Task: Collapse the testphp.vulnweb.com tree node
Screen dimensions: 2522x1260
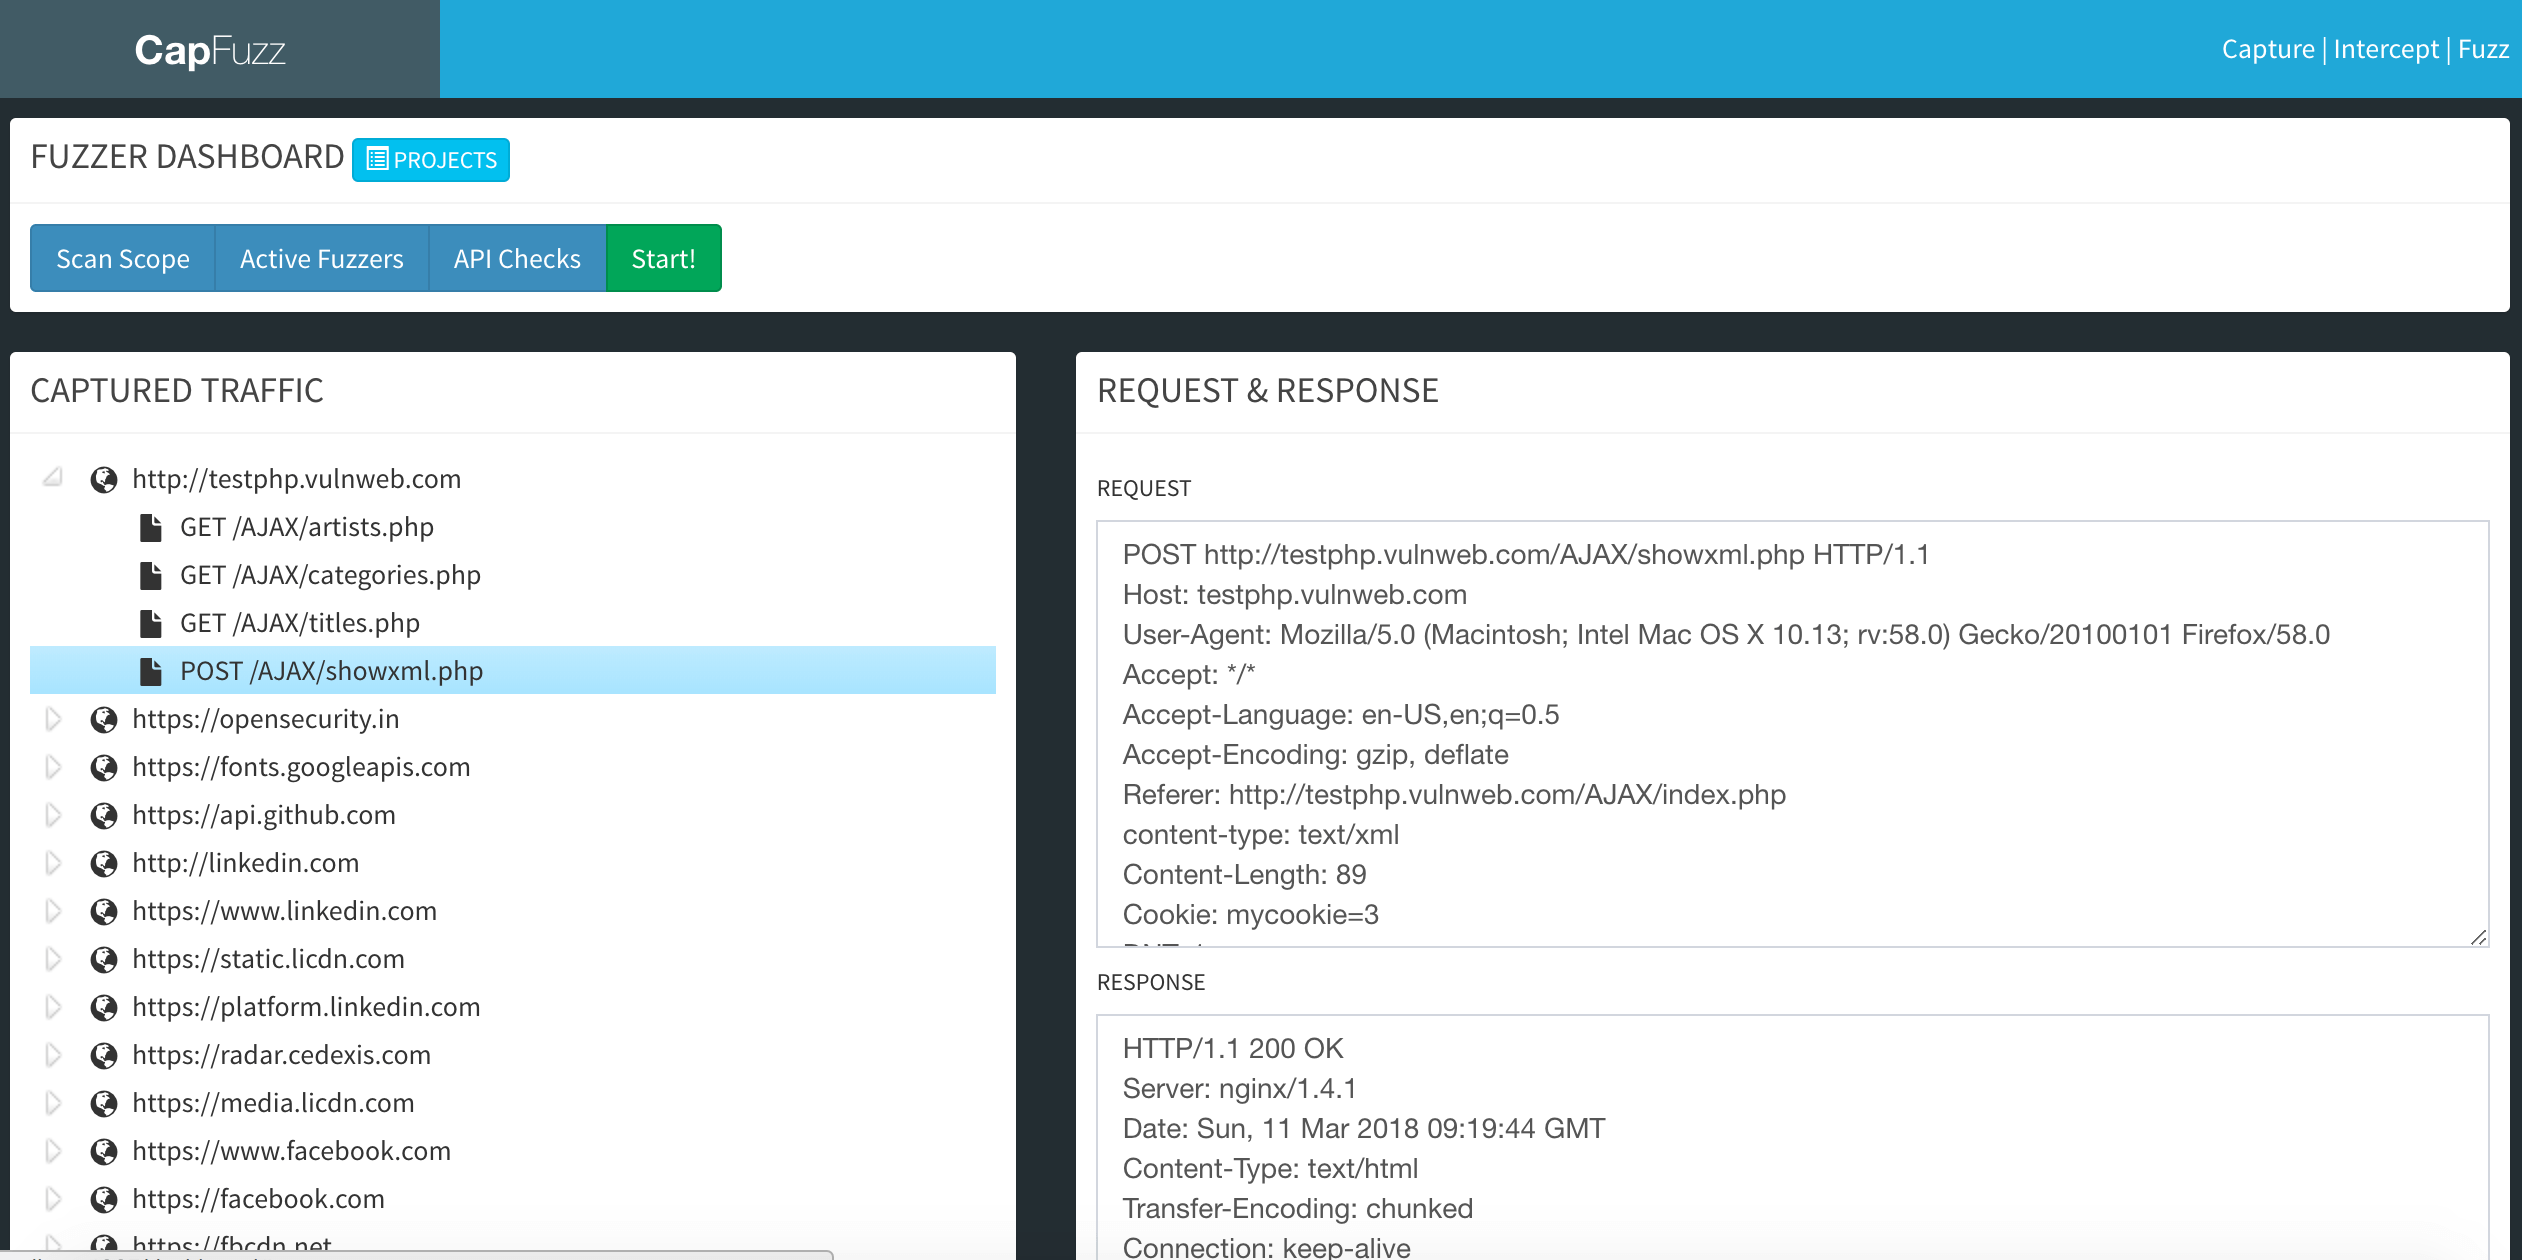Action: [53, 478]
